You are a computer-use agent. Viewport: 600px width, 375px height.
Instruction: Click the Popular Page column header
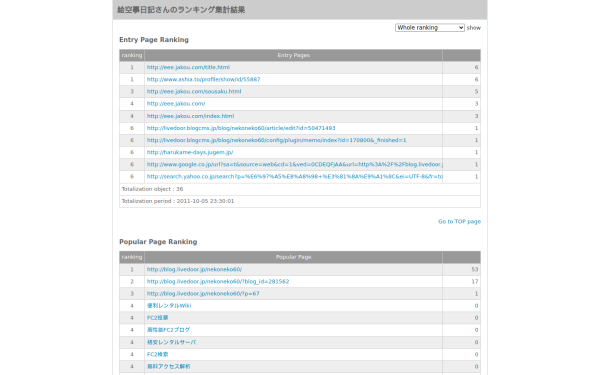tap(293, 257)
